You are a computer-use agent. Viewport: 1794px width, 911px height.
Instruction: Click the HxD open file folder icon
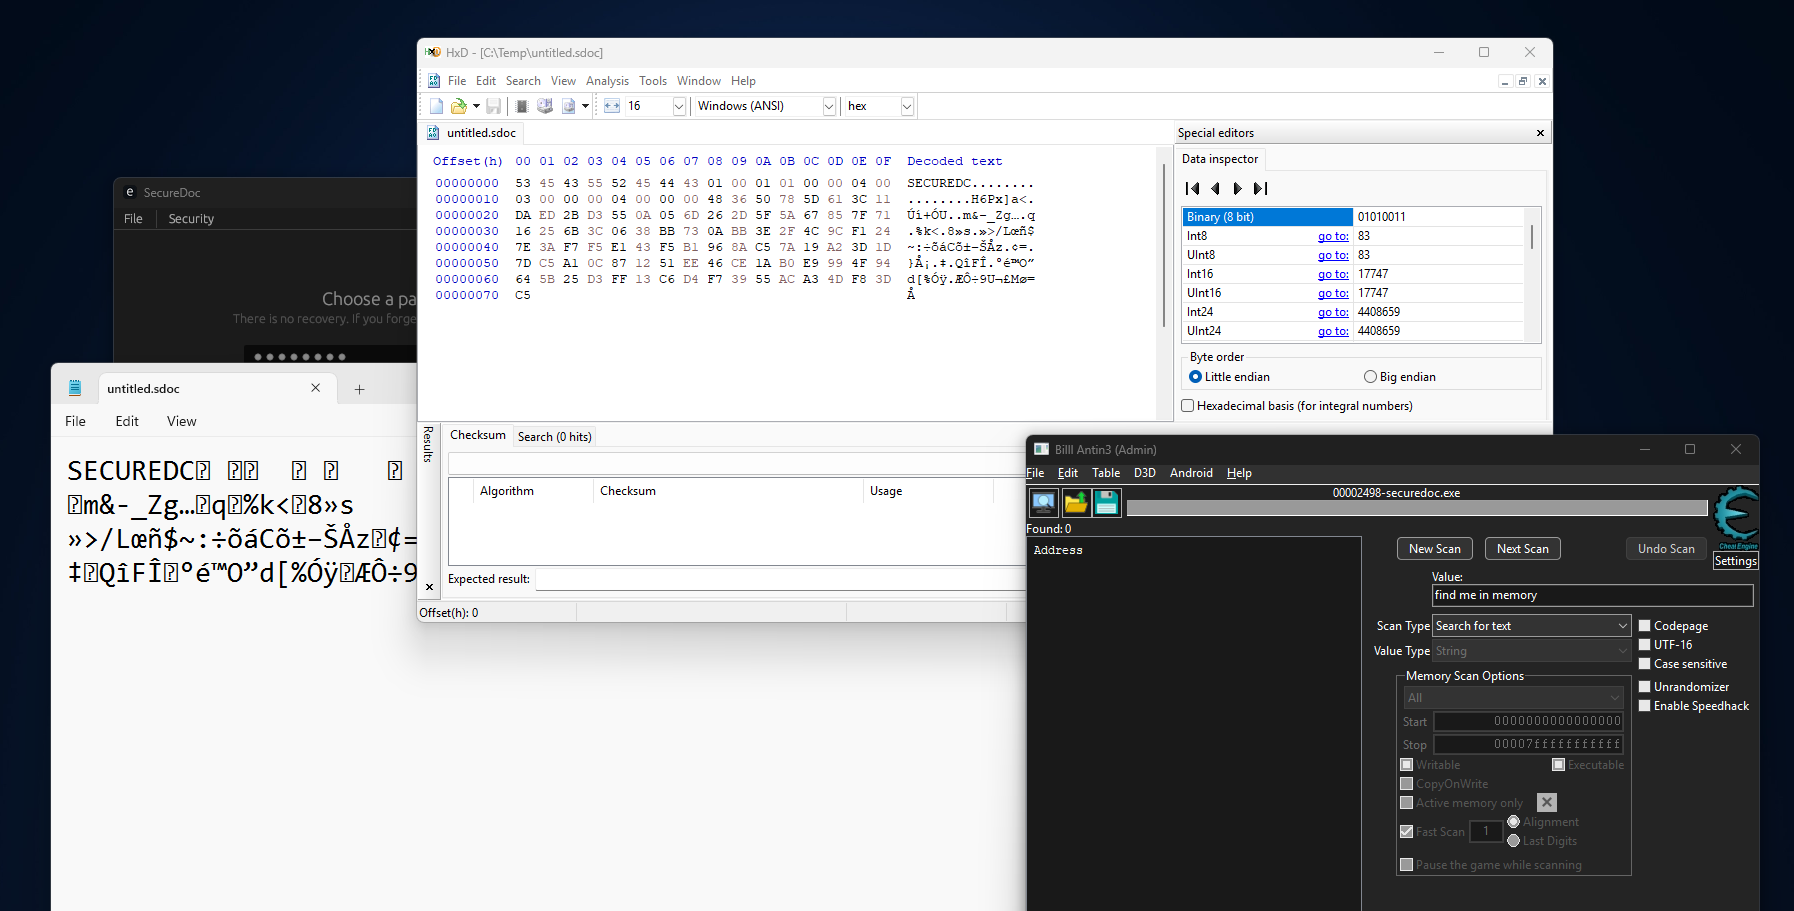click(x=458, y=106)
